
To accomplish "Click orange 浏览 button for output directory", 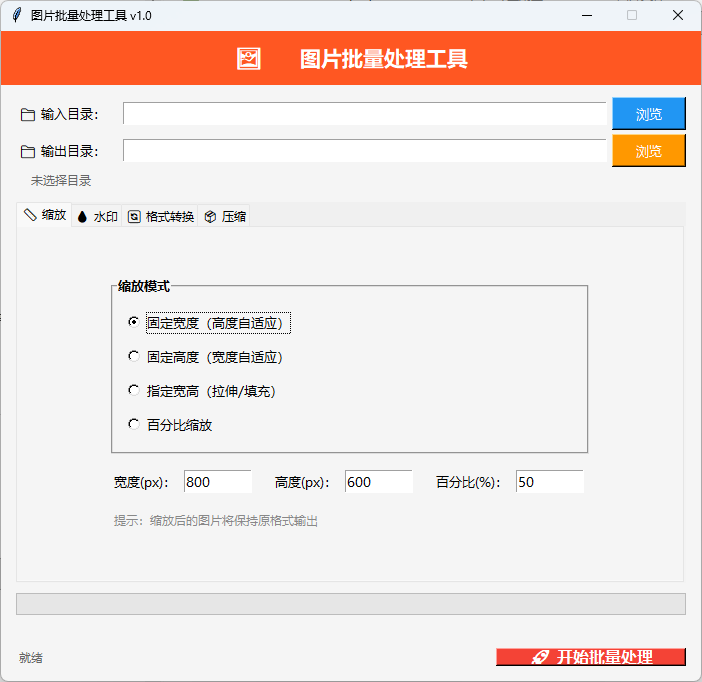I will pyautogui.click(x=649, y=151).
